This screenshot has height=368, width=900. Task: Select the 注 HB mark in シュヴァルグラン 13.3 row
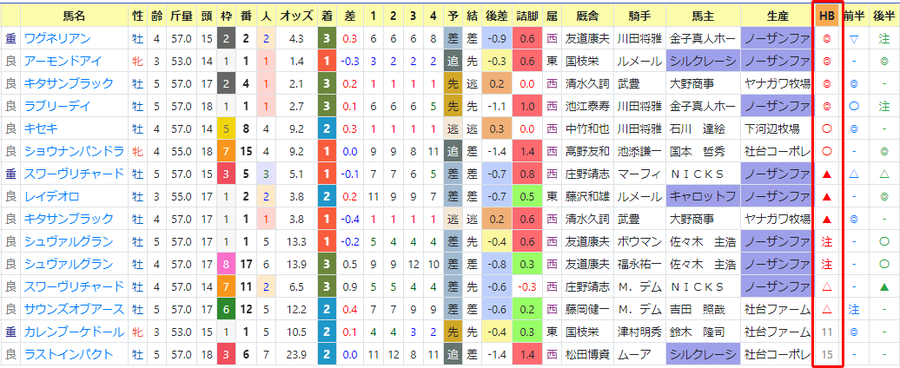827,242
